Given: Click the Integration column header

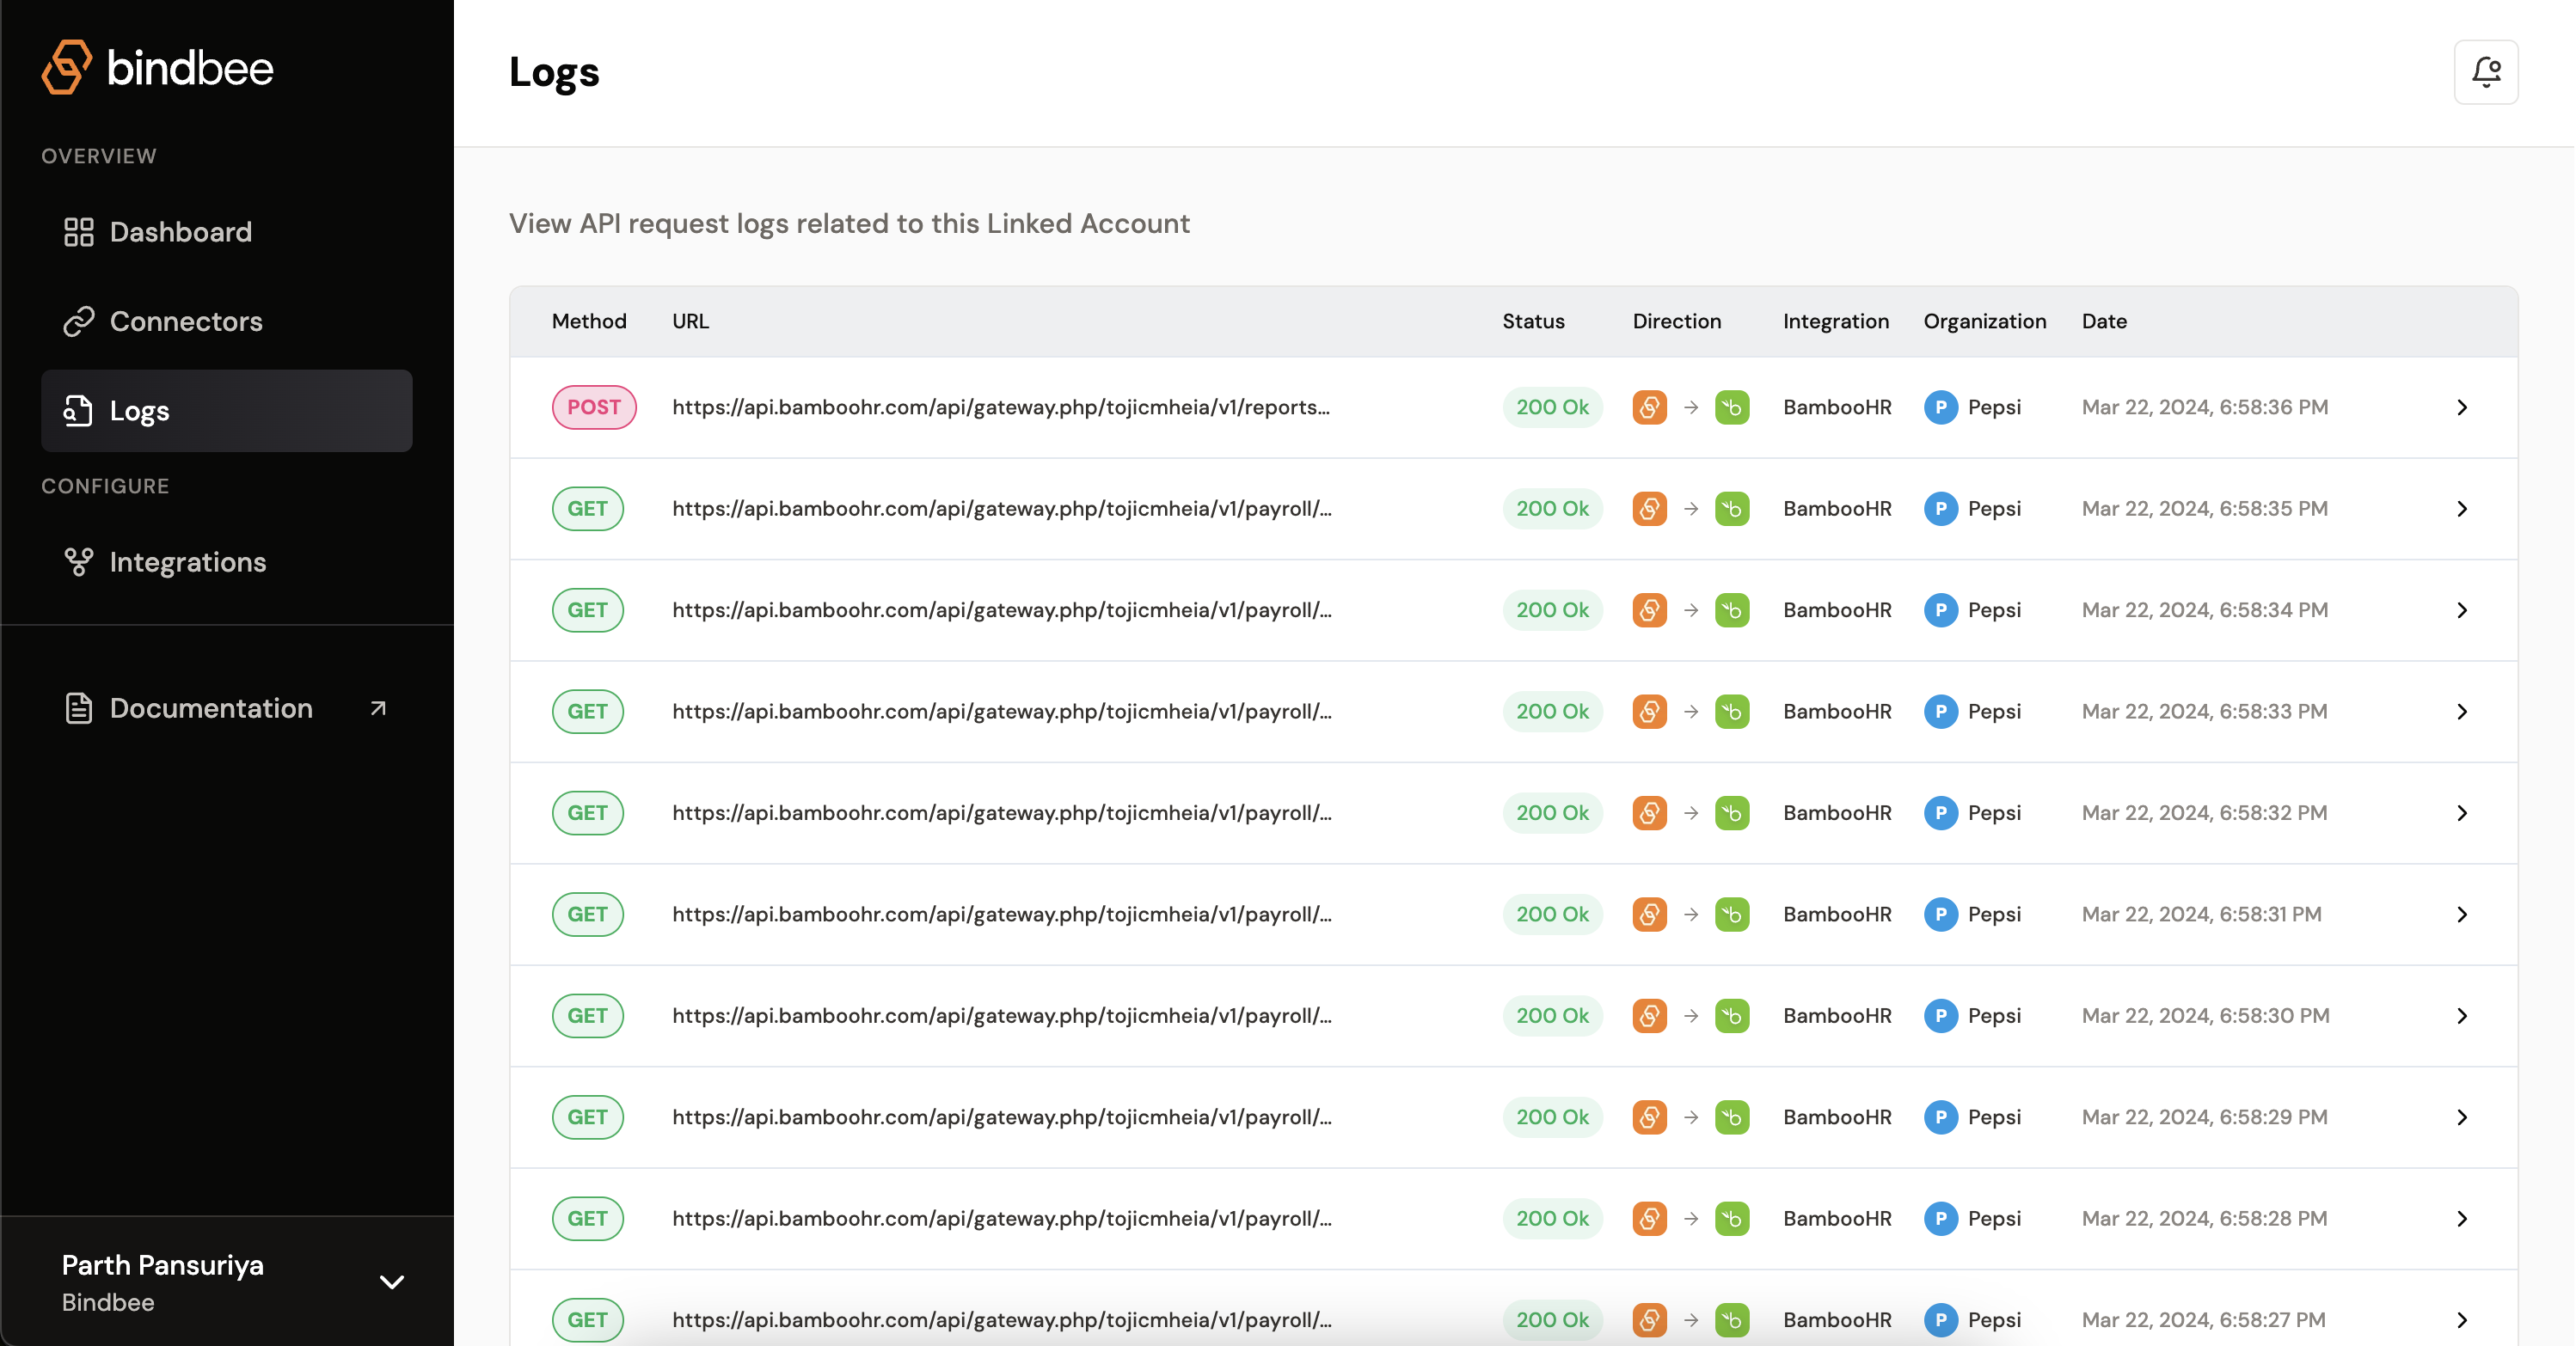Looking at the screenshot, I should 1836,321.
